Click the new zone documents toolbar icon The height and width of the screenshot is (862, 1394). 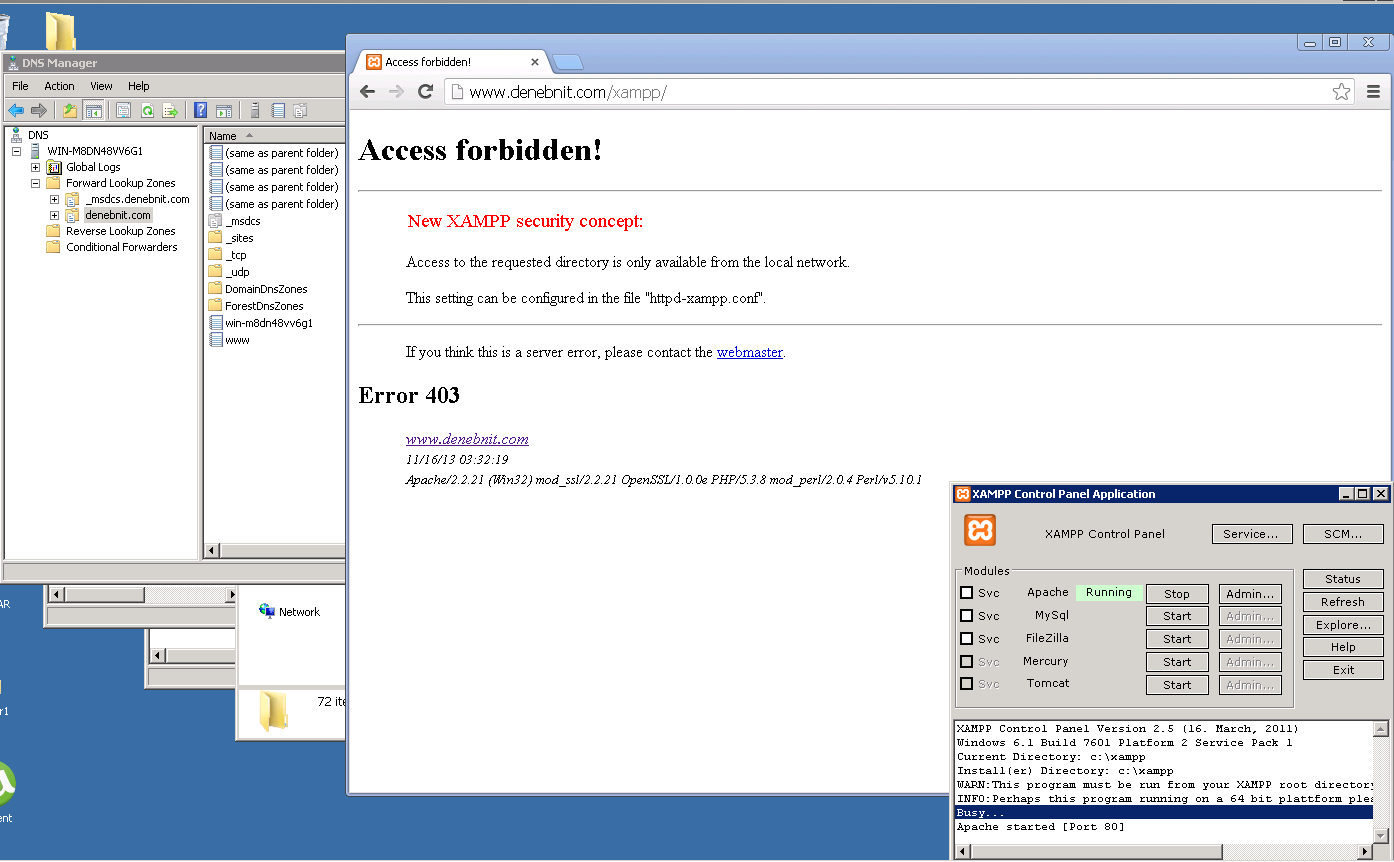[x=300, y=110]
